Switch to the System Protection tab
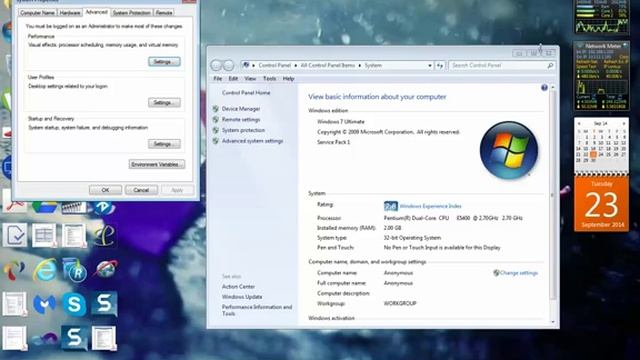The image size is (640, 360). pos(131,13)
